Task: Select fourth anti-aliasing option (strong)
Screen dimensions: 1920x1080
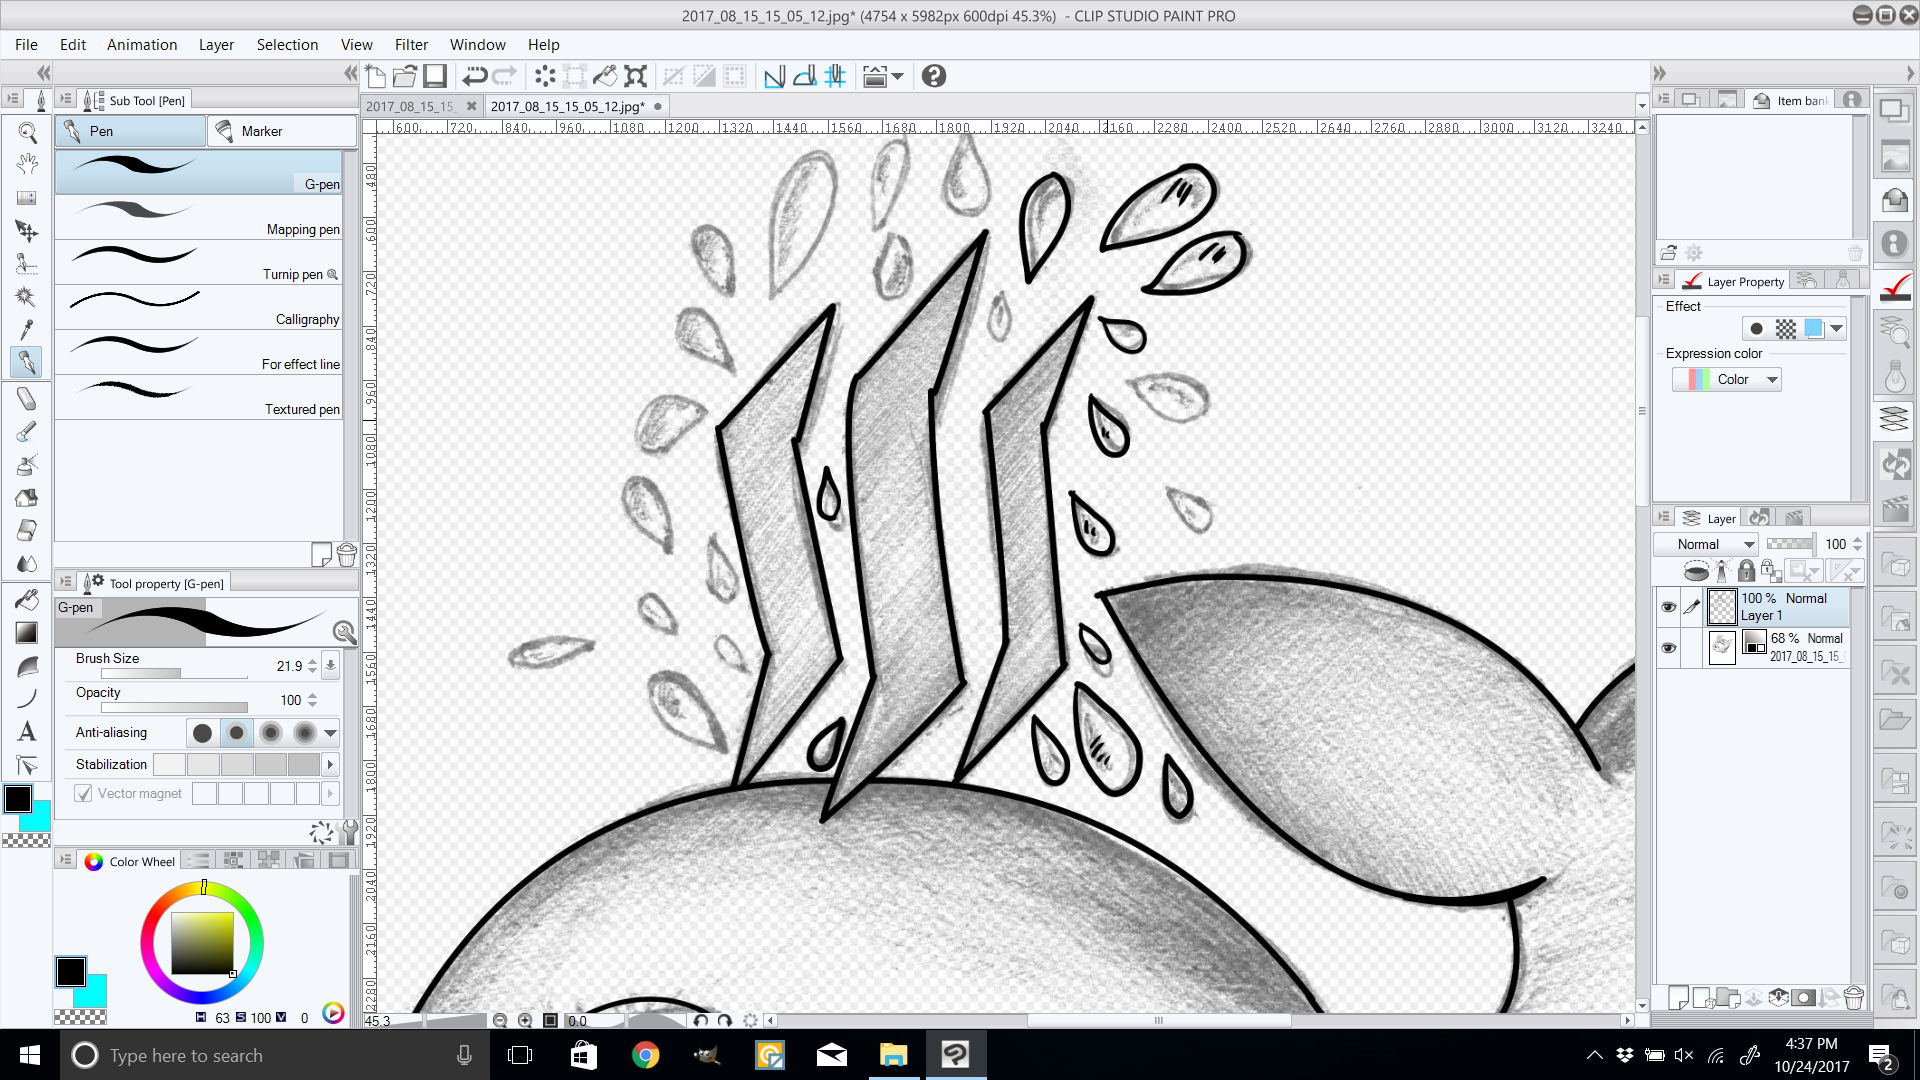Action: 304,733
